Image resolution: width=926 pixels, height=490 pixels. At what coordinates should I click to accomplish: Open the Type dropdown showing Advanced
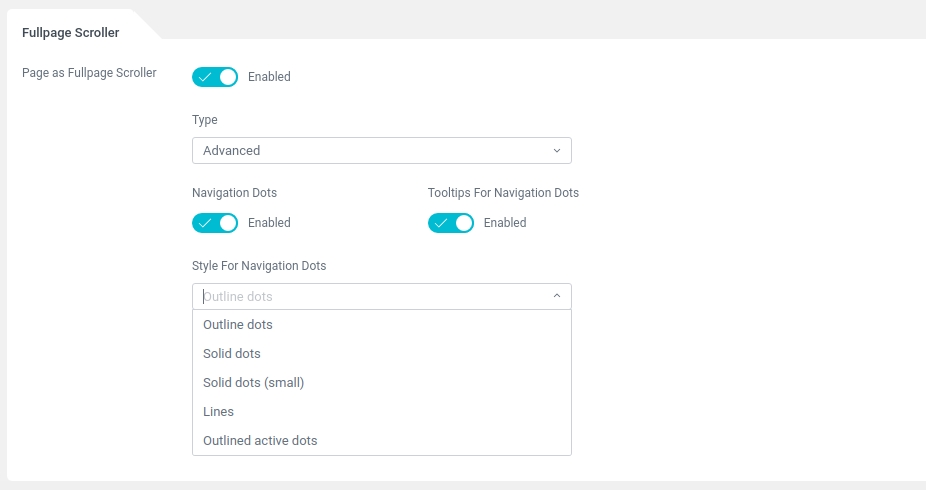[x=381, y=151]
